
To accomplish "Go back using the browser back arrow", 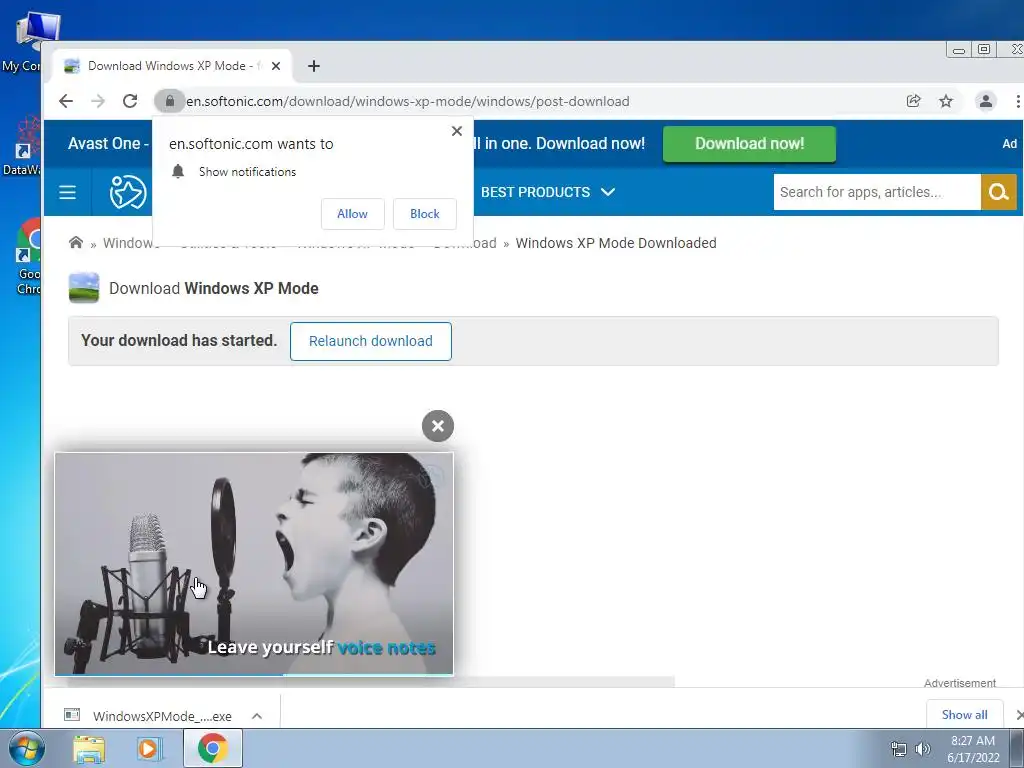I will pos(65,101).
